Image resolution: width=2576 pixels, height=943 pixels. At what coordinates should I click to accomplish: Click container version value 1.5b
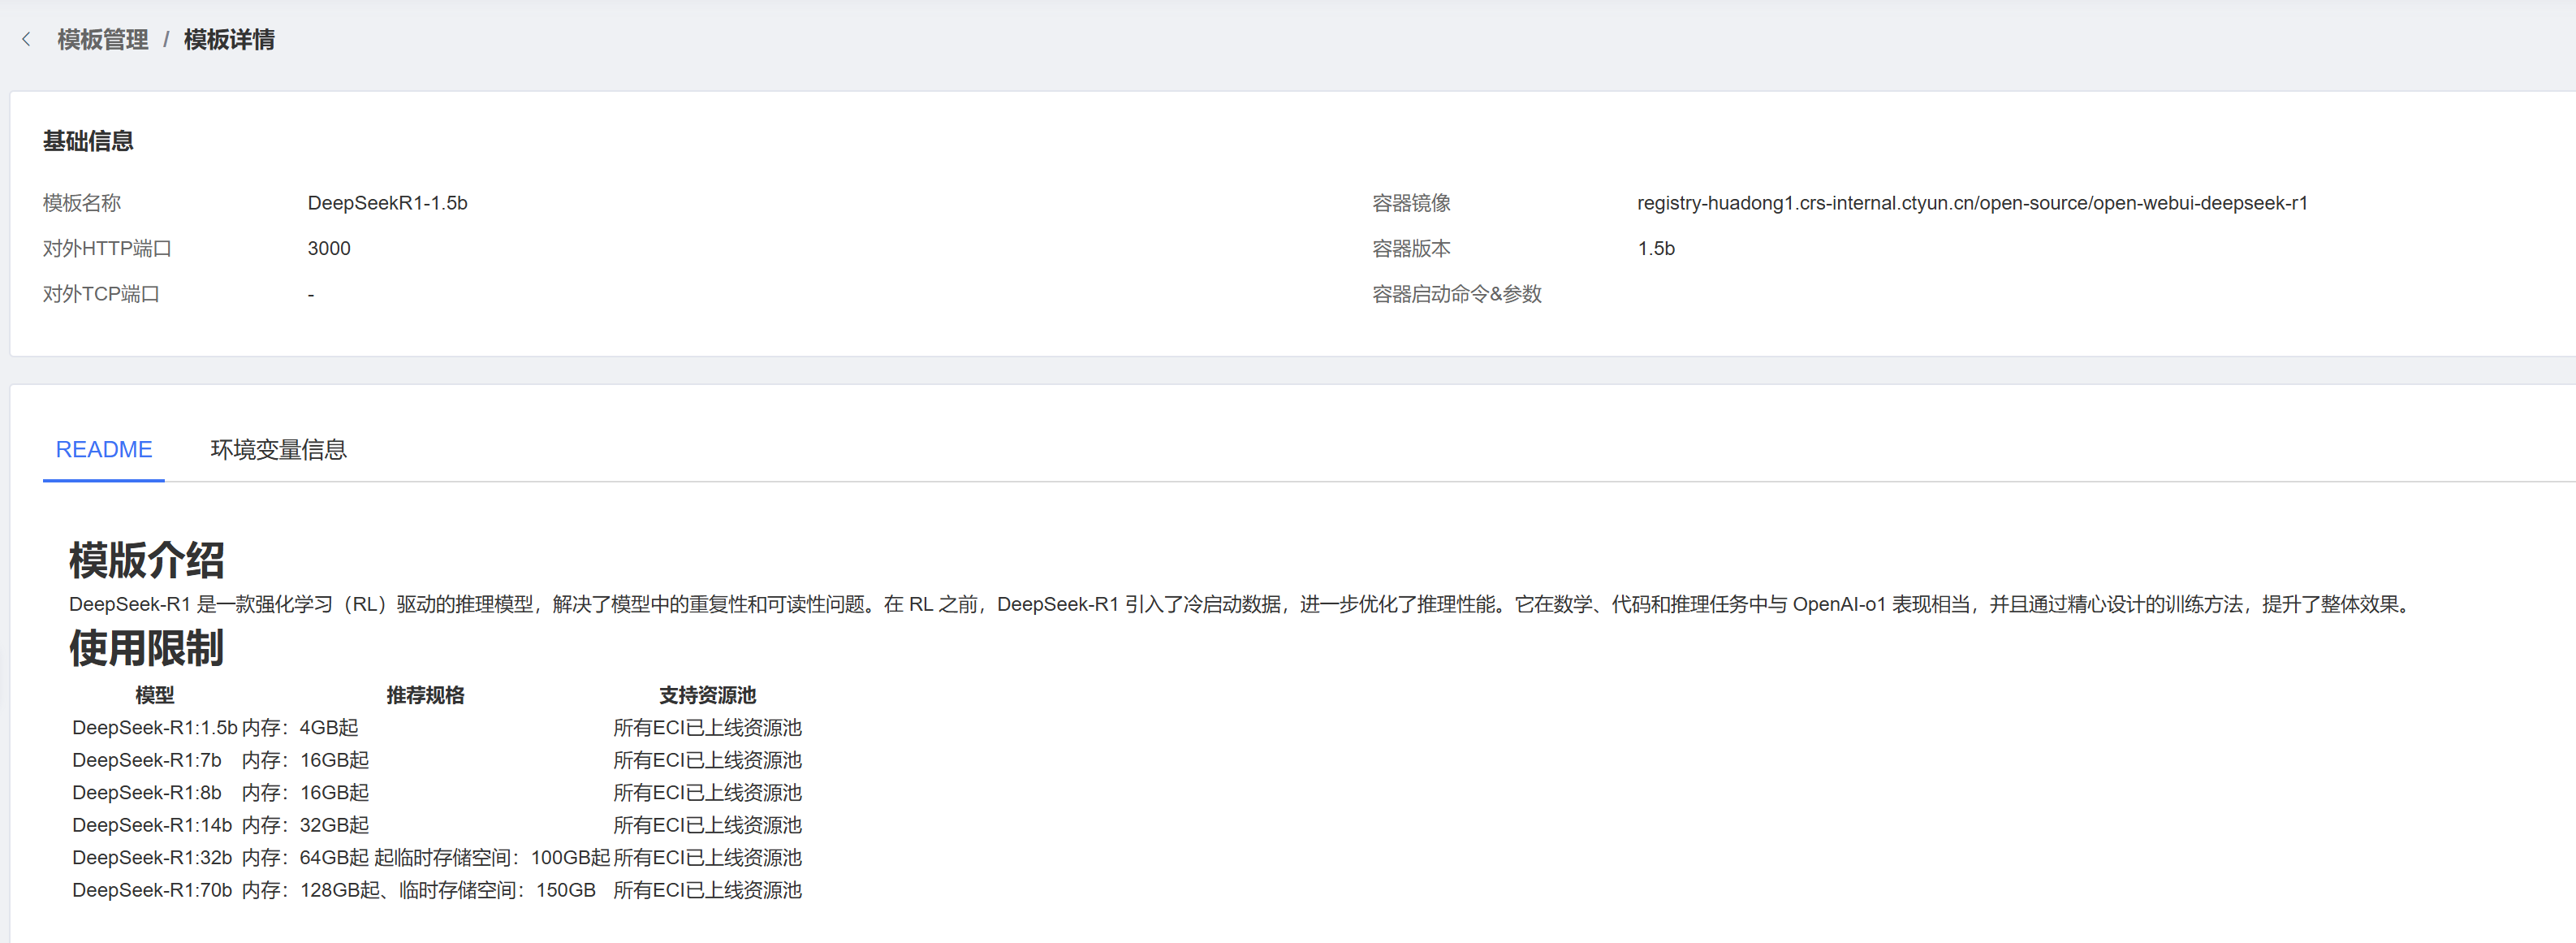pyautogui.click(x=1655, y=248)
